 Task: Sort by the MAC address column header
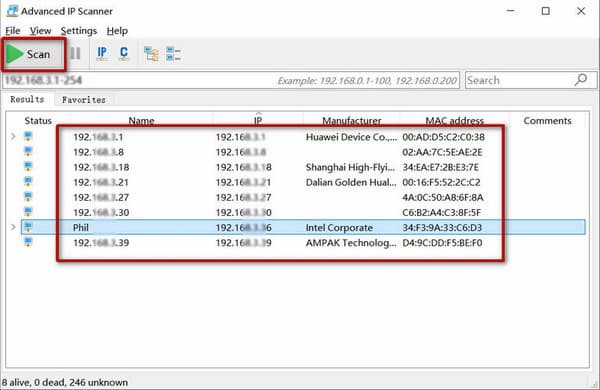coord(455,121)
